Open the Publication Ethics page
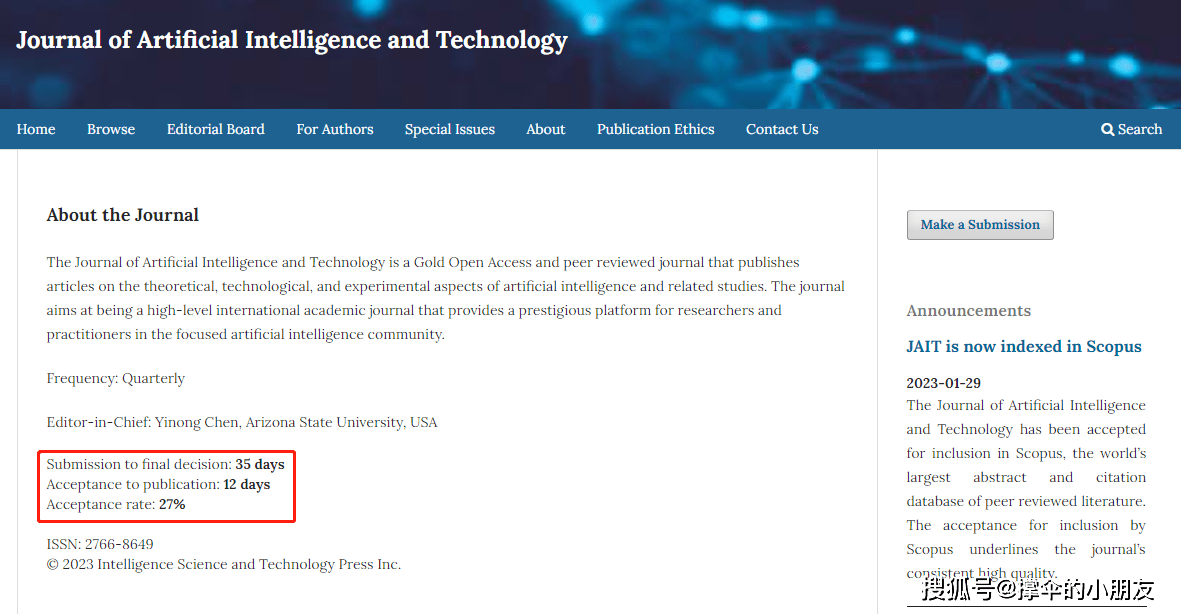 pos(656,129)
